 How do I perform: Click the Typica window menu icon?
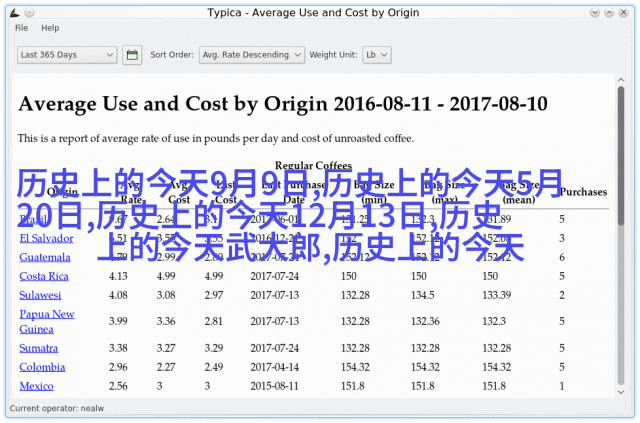click(x=12, y=13)
